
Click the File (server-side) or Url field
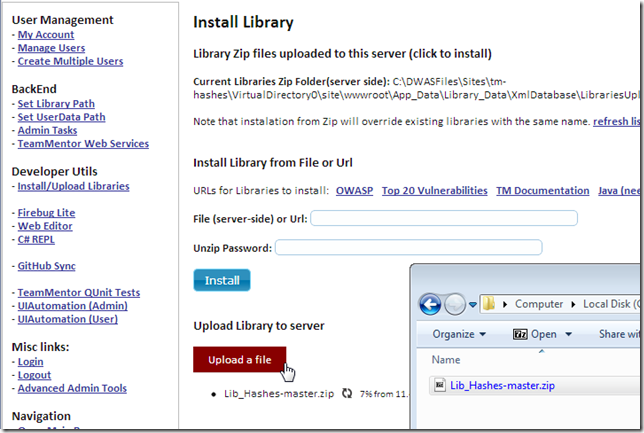point(444,218)
